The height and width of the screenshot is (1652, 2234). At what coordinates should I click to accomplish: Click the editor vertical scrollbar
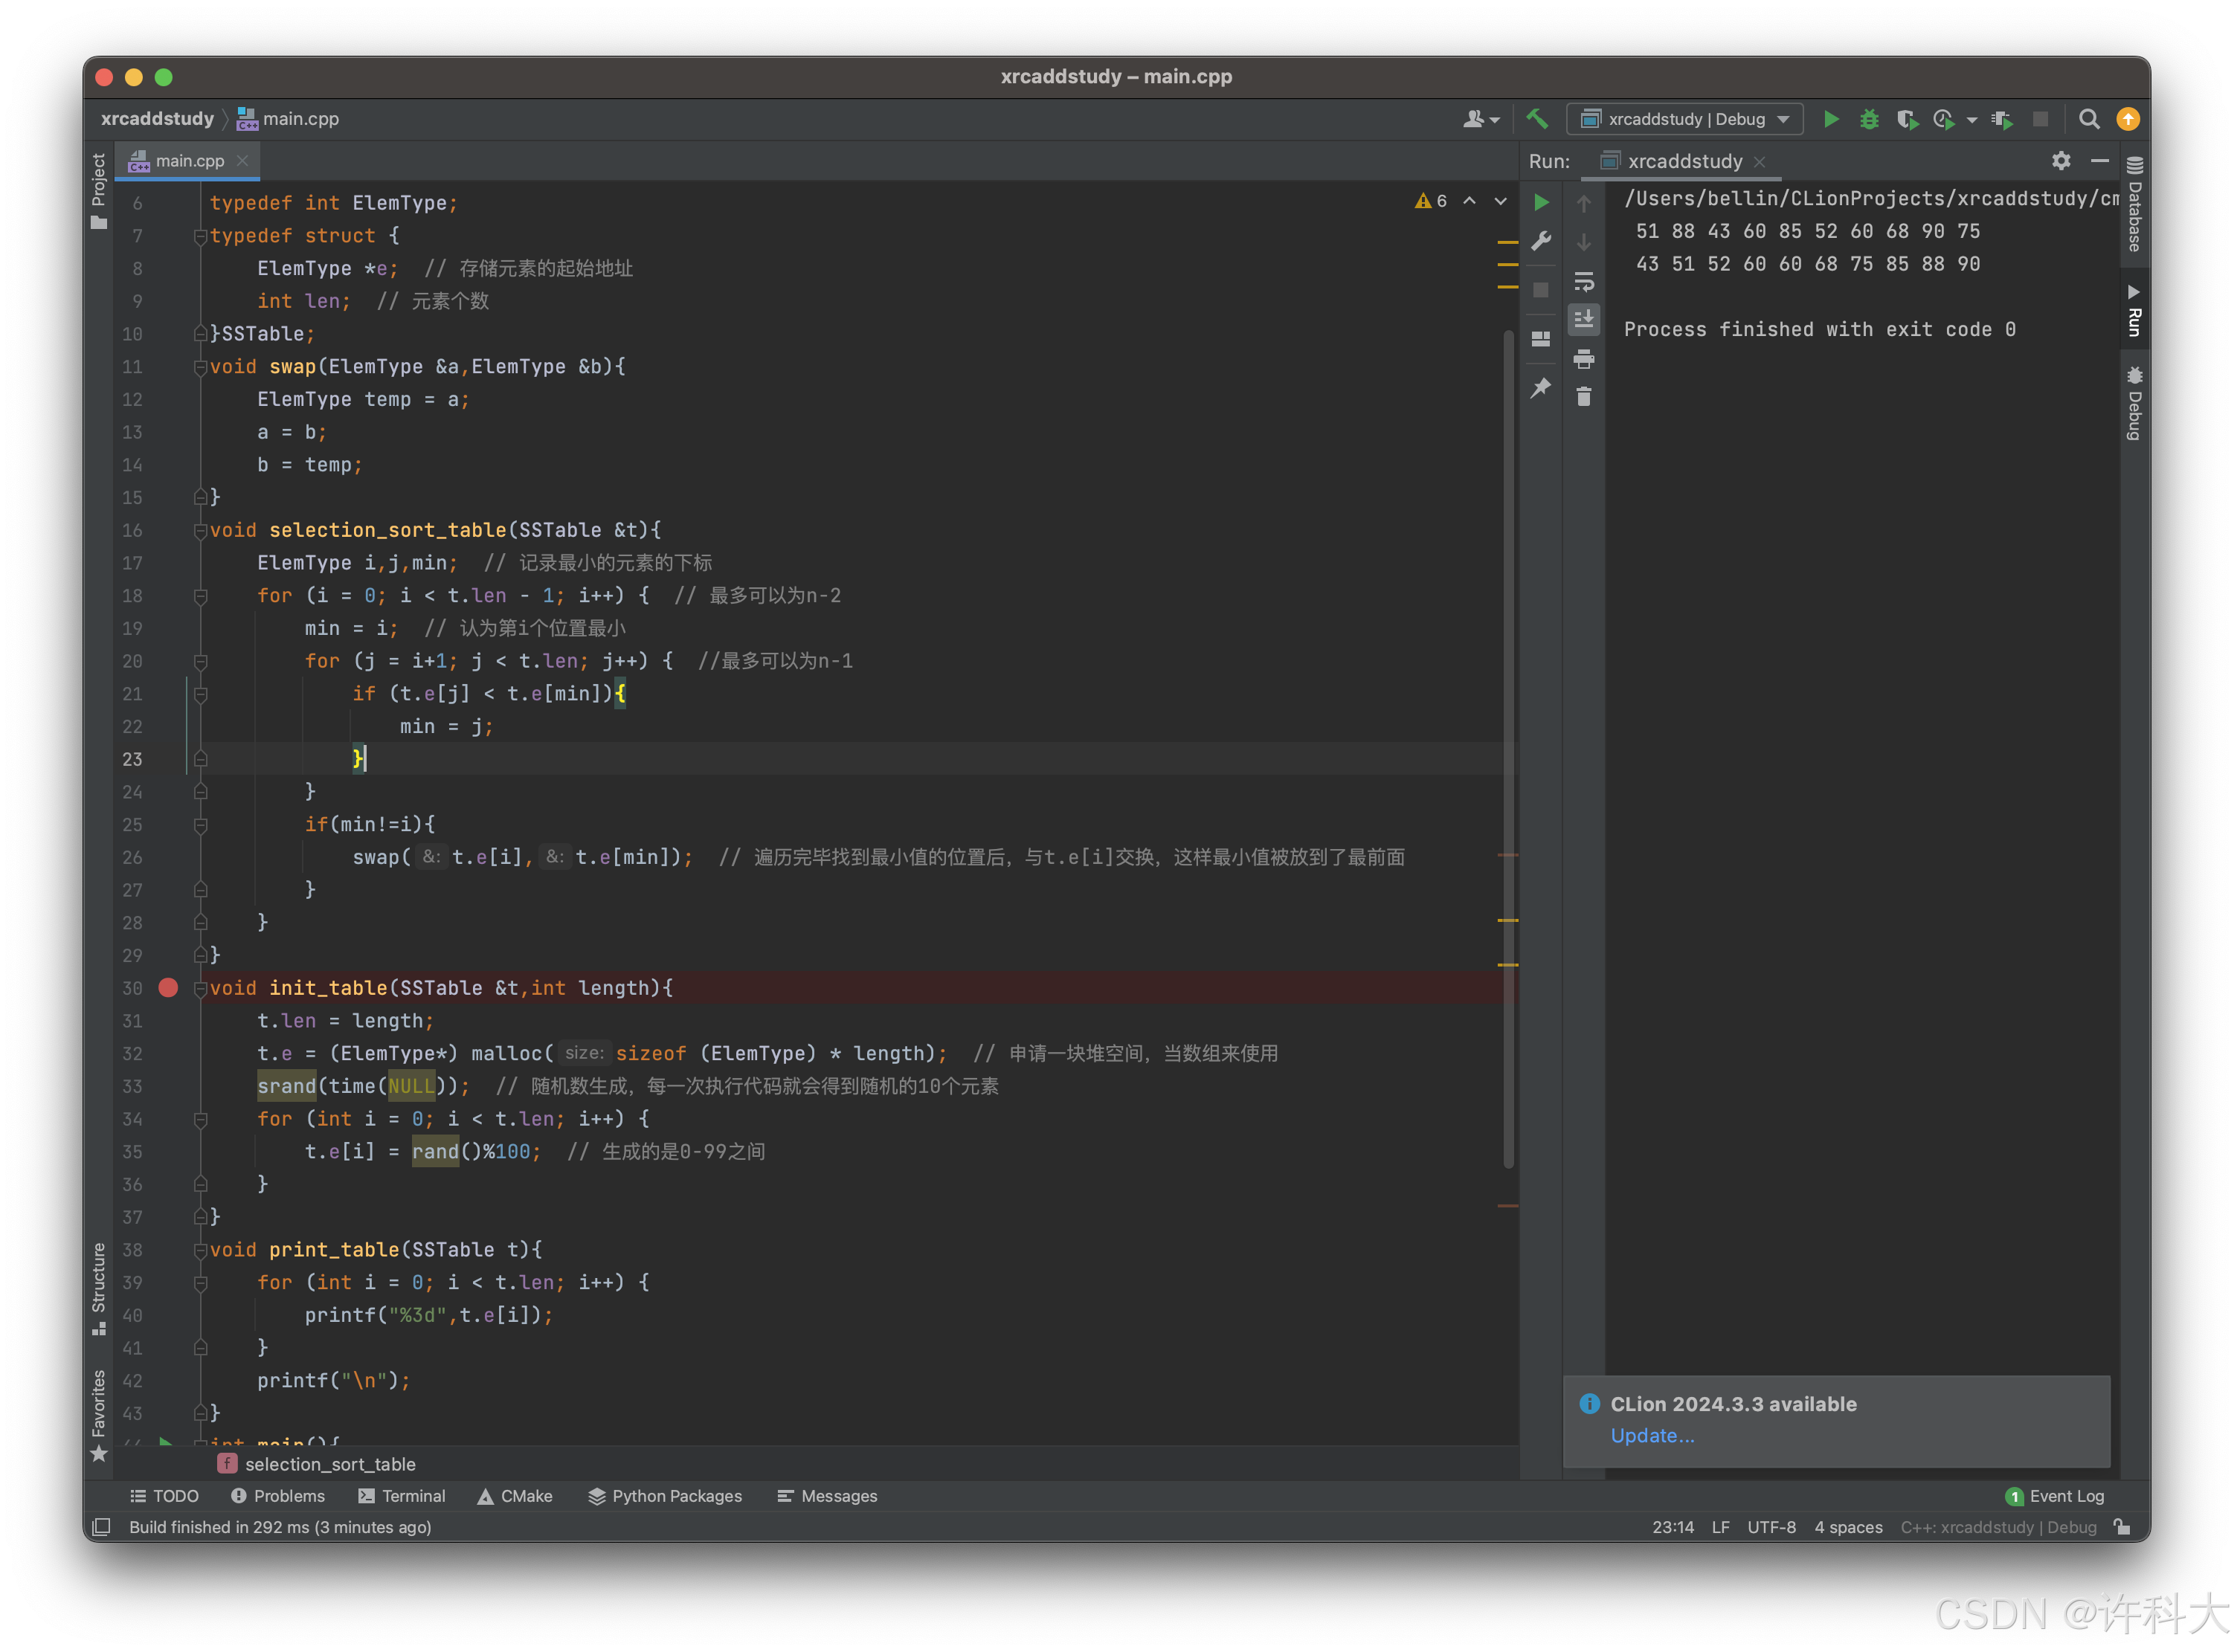(1508, 750)
